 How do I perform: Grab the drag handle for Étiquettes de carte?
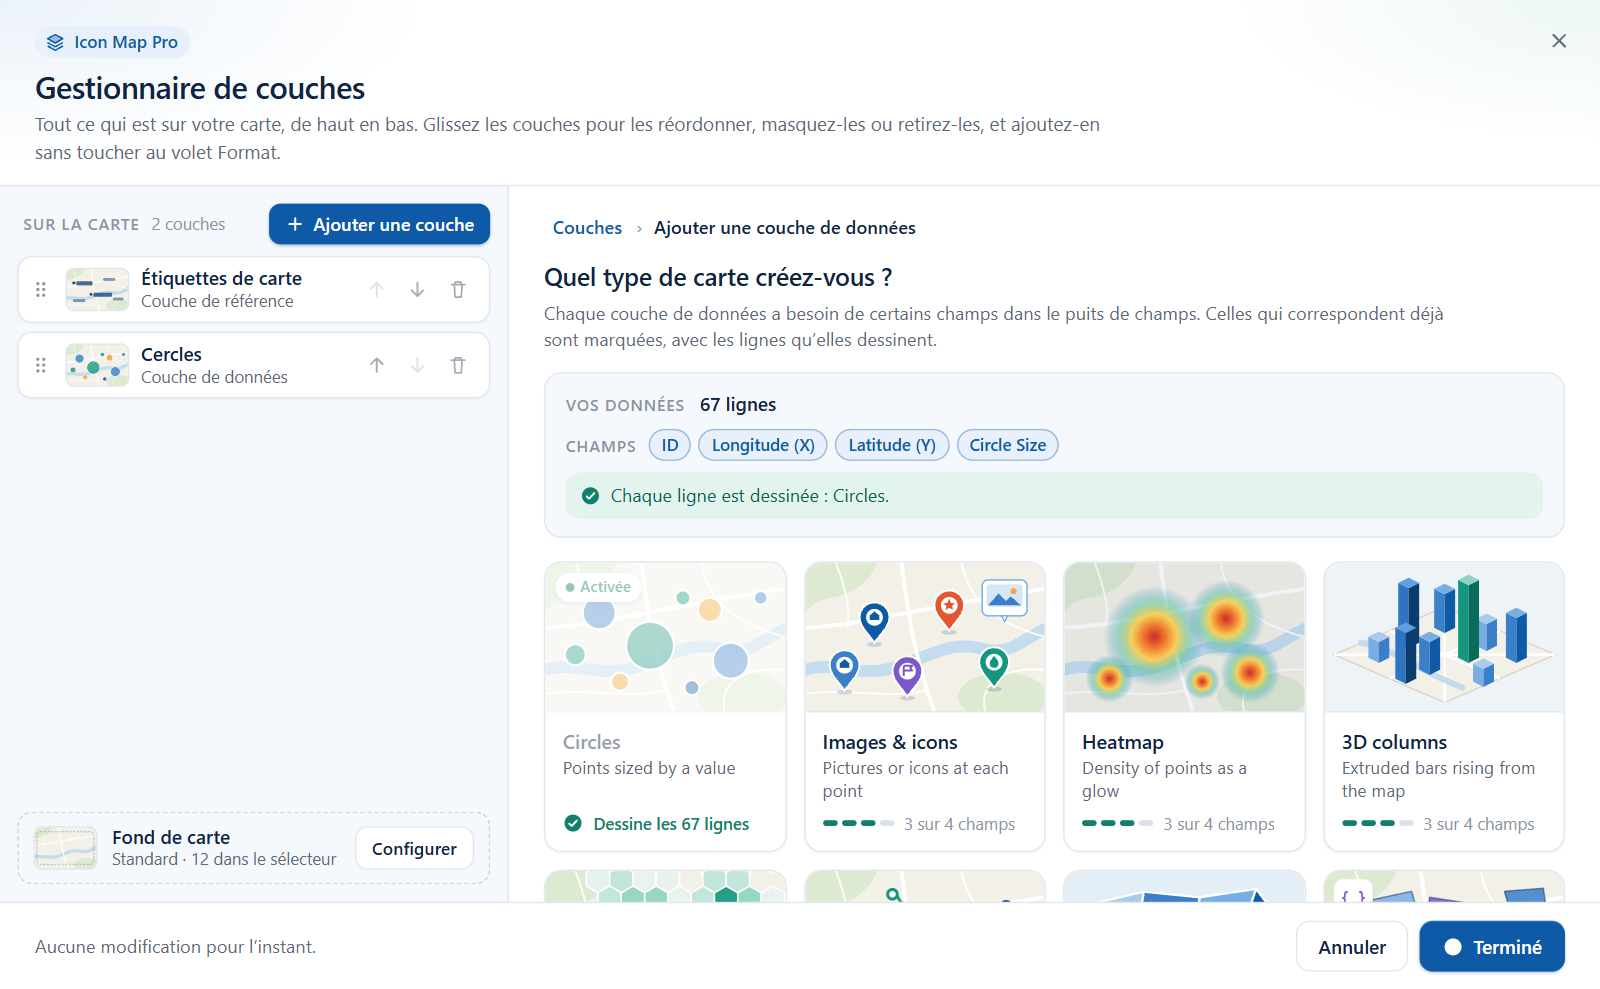pos(41,290)
